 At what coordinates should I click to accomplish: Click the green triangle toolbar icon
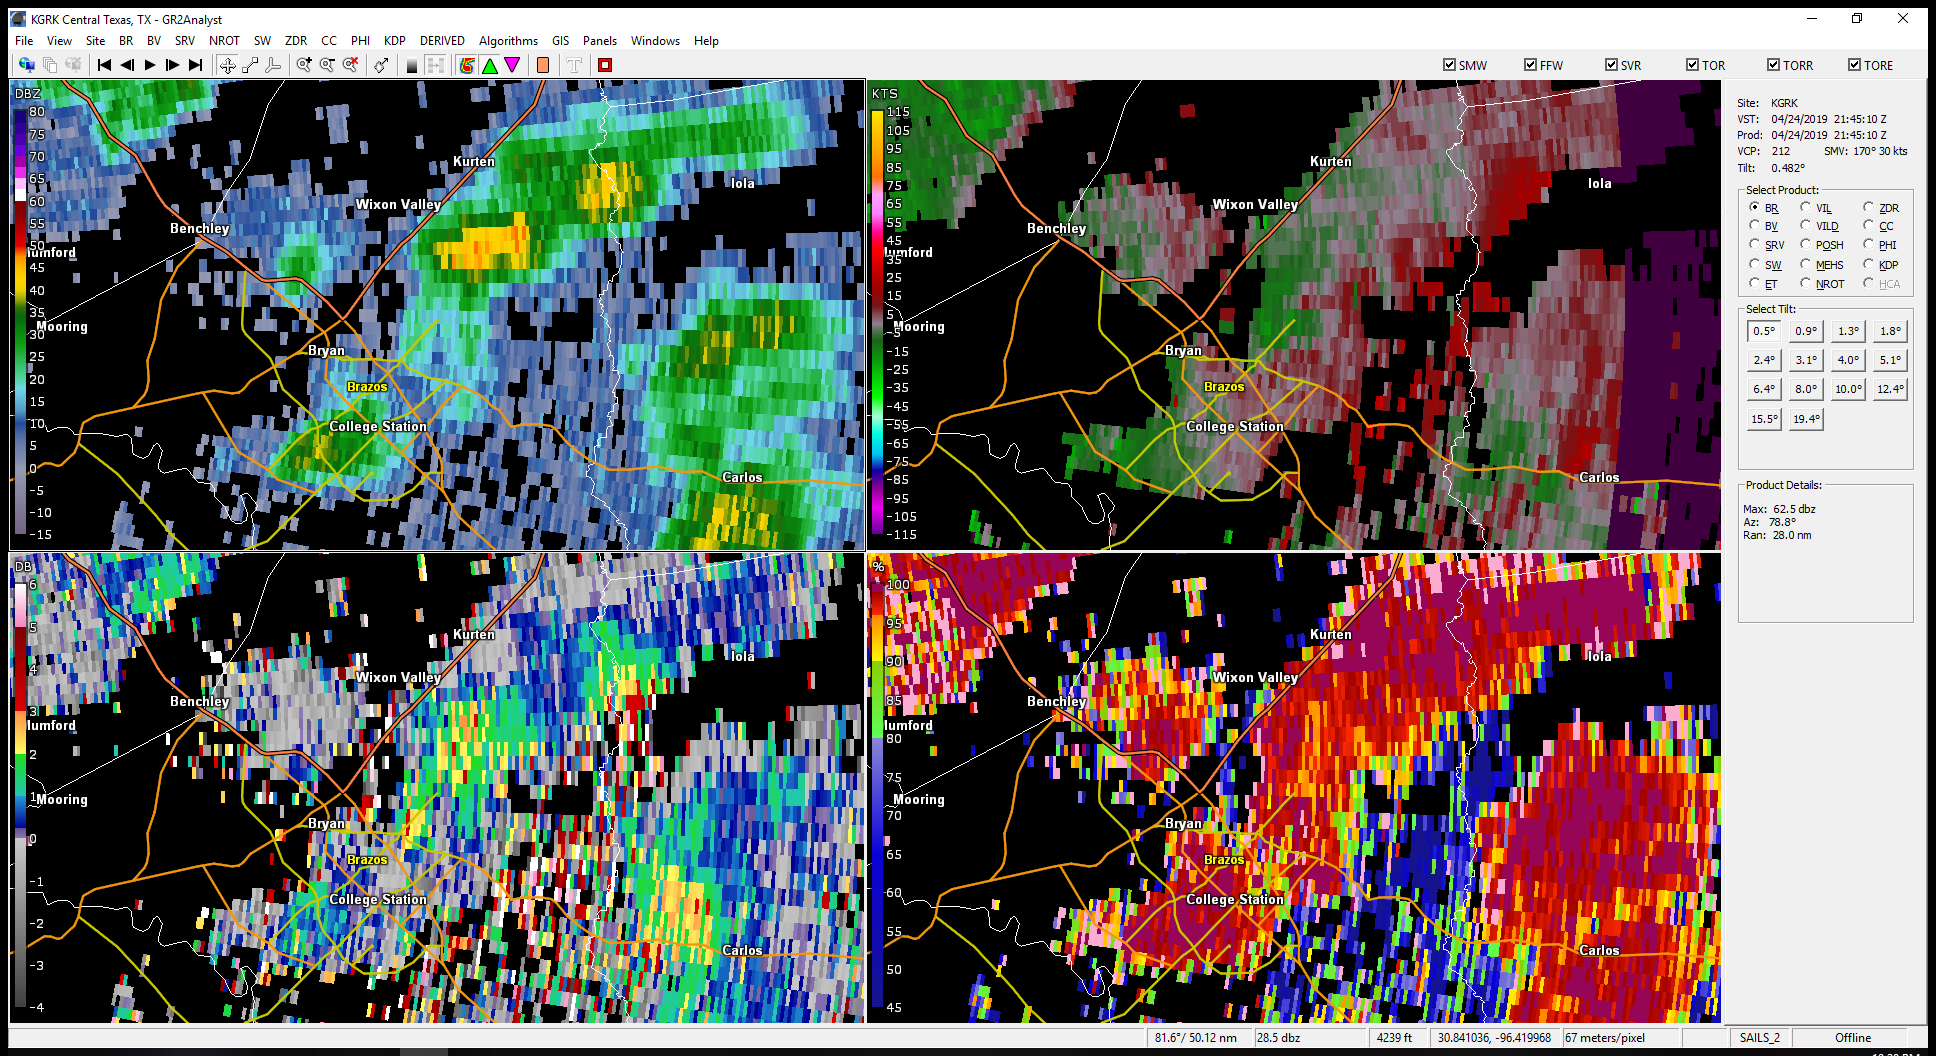[490, 65]
